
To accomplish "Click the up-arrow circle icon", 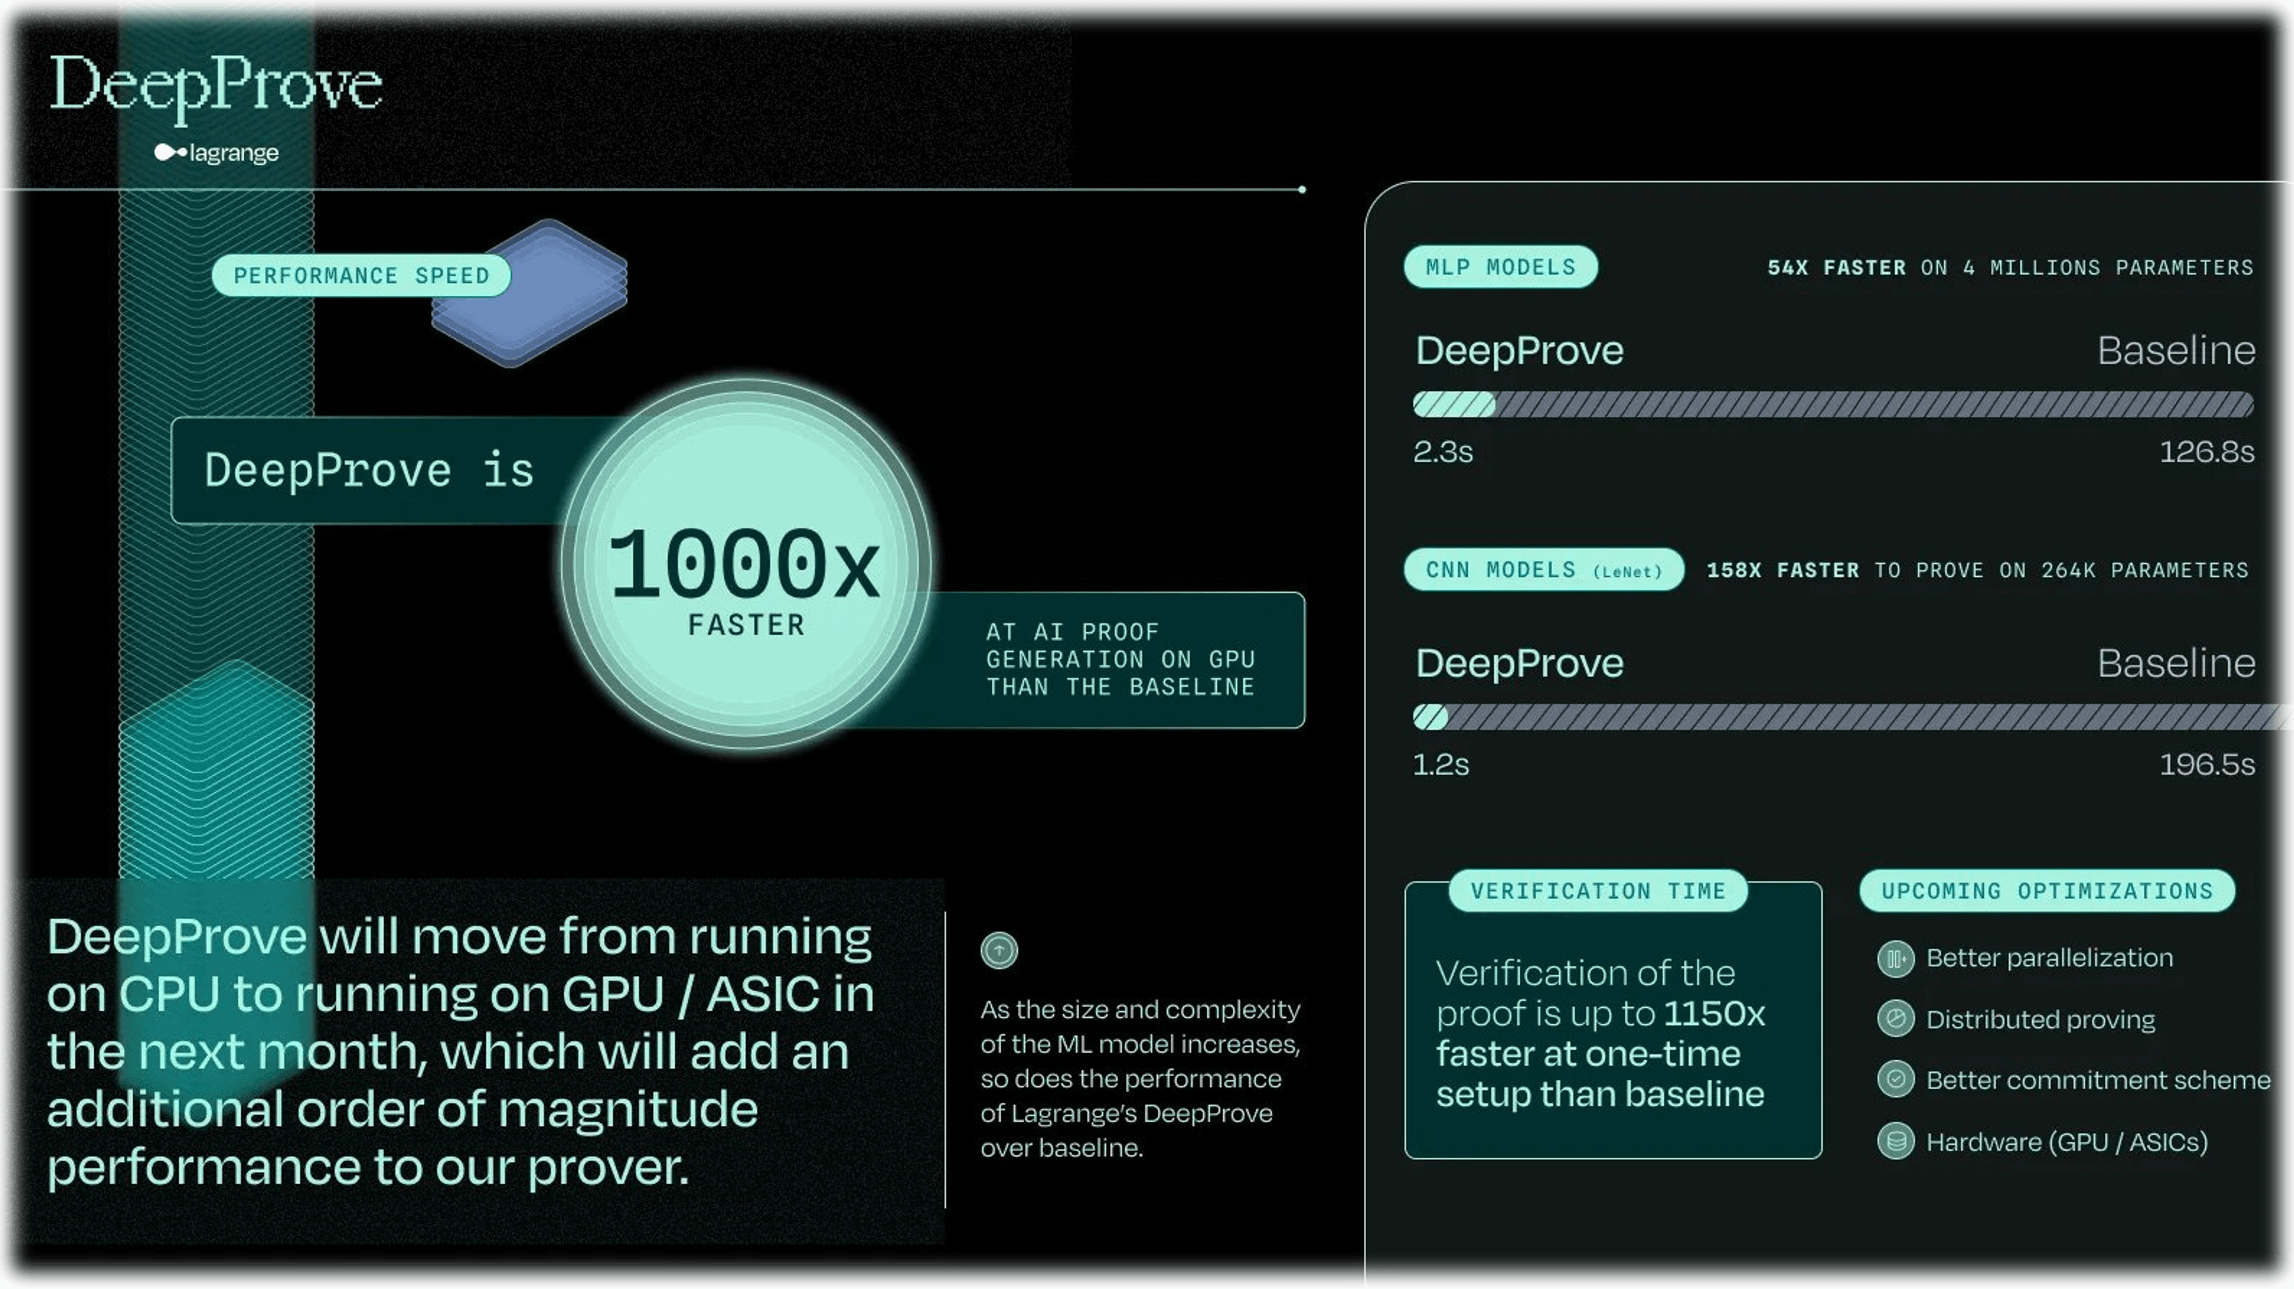I will (999, 950).
